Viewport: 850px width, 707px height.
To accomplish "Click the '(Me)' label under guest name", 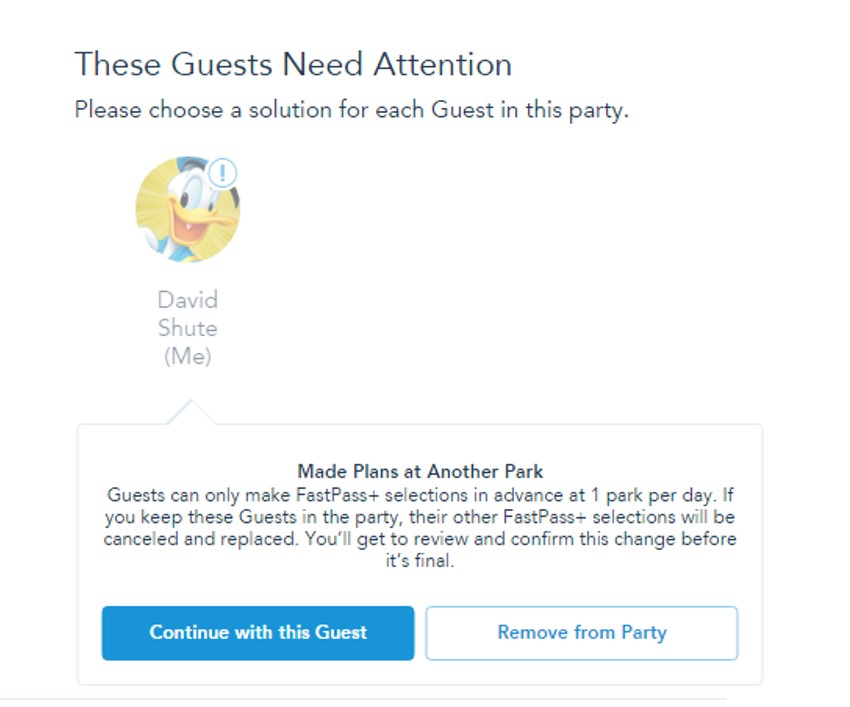I will 188,356.
